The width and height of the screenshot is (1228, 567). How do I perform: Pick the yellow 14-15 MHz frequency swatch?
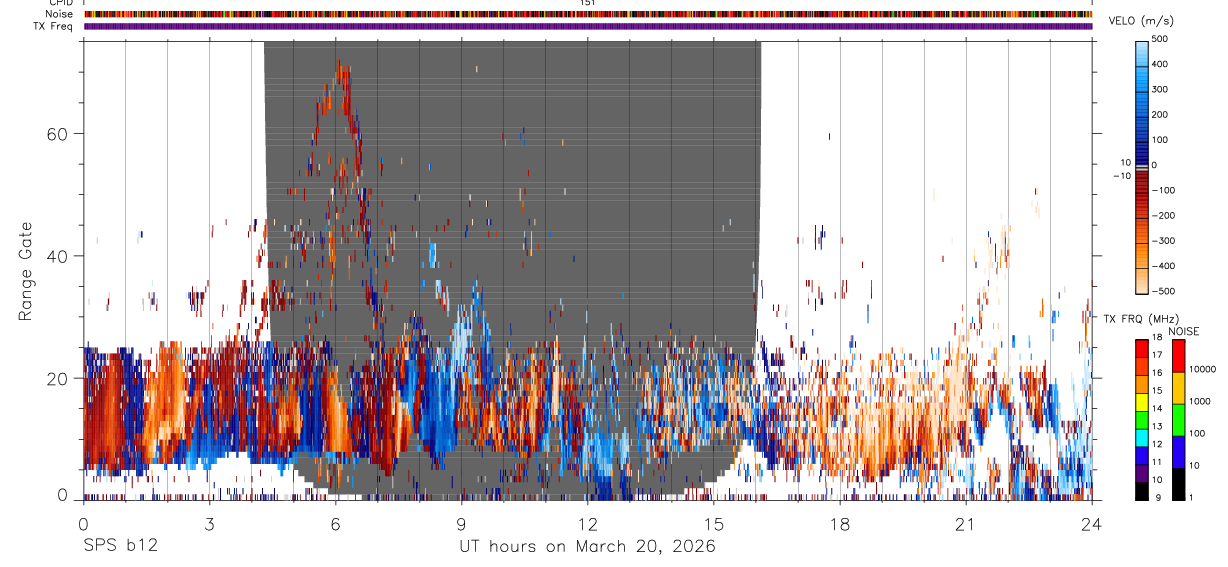pos(1142,401)
